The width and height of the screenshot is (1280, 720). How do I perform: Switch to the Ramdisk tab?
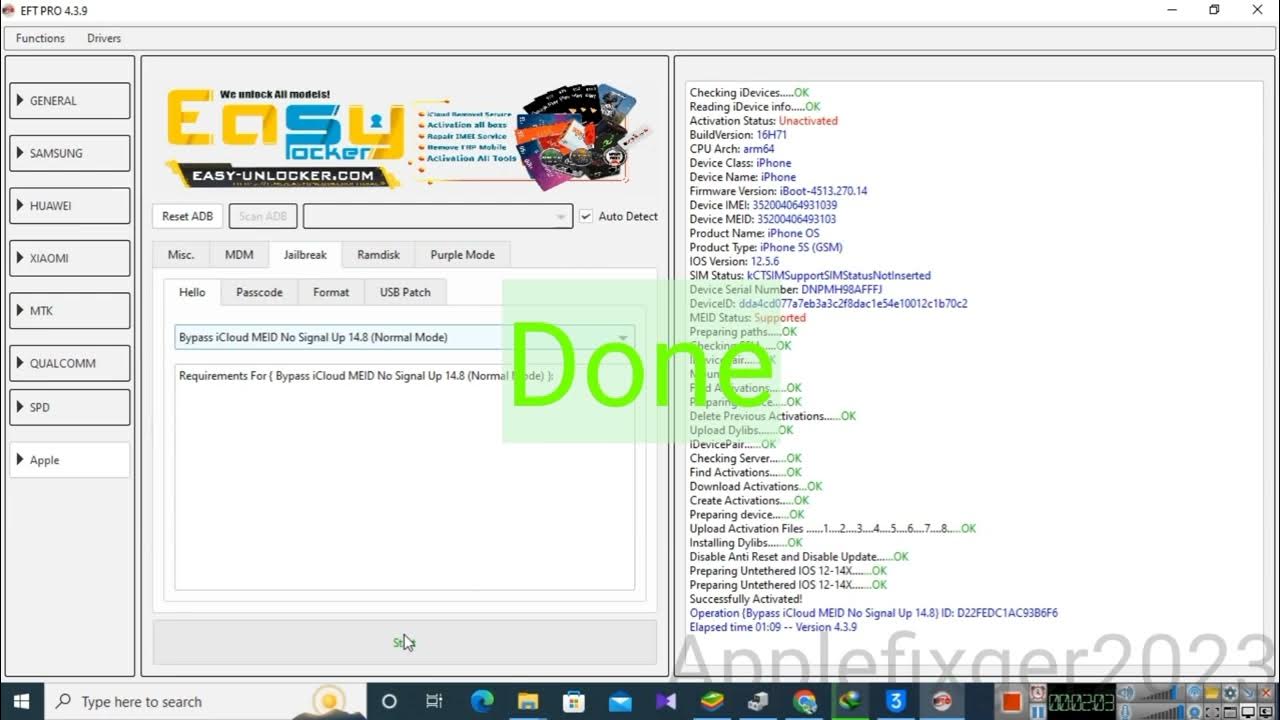point(379,255)
